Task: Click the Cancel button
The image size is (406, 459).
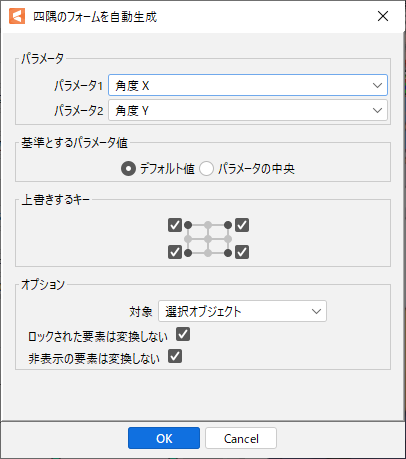Action: point(241,438)
